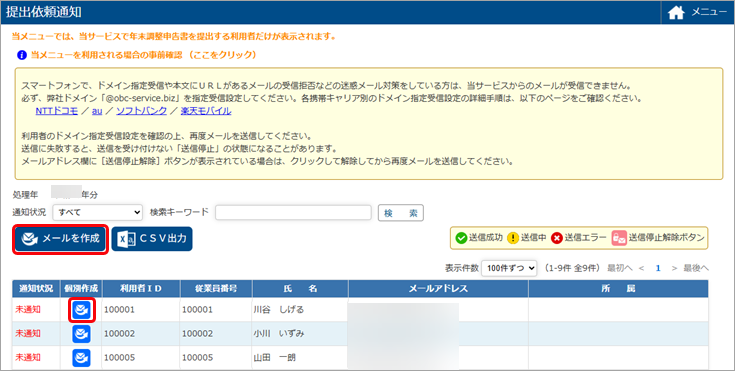Select the 未通知 status of user 100001

tap(28, 310)
